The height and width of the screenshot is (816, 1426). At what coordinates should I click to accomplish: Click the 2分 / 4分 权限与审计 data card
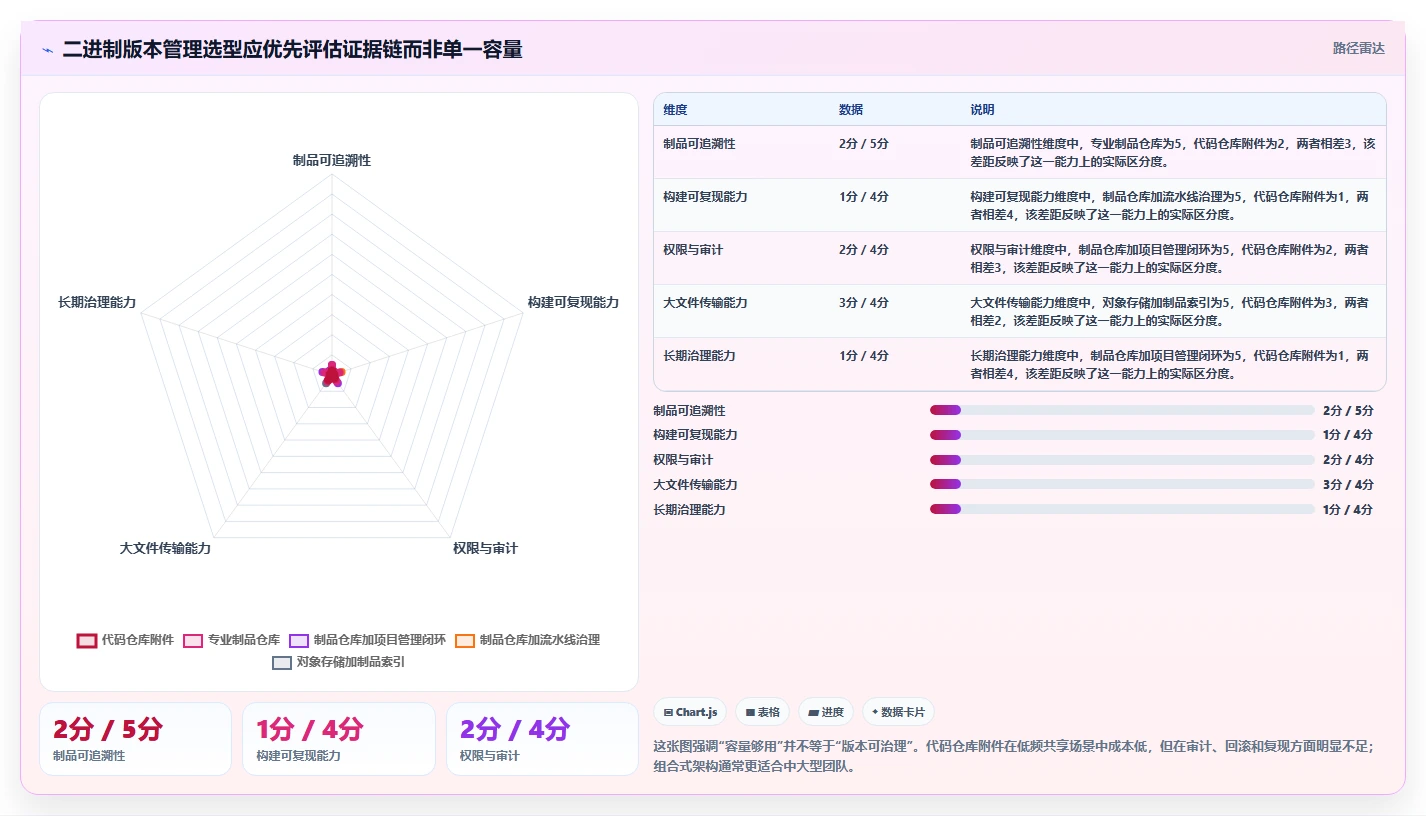(542, 739)
